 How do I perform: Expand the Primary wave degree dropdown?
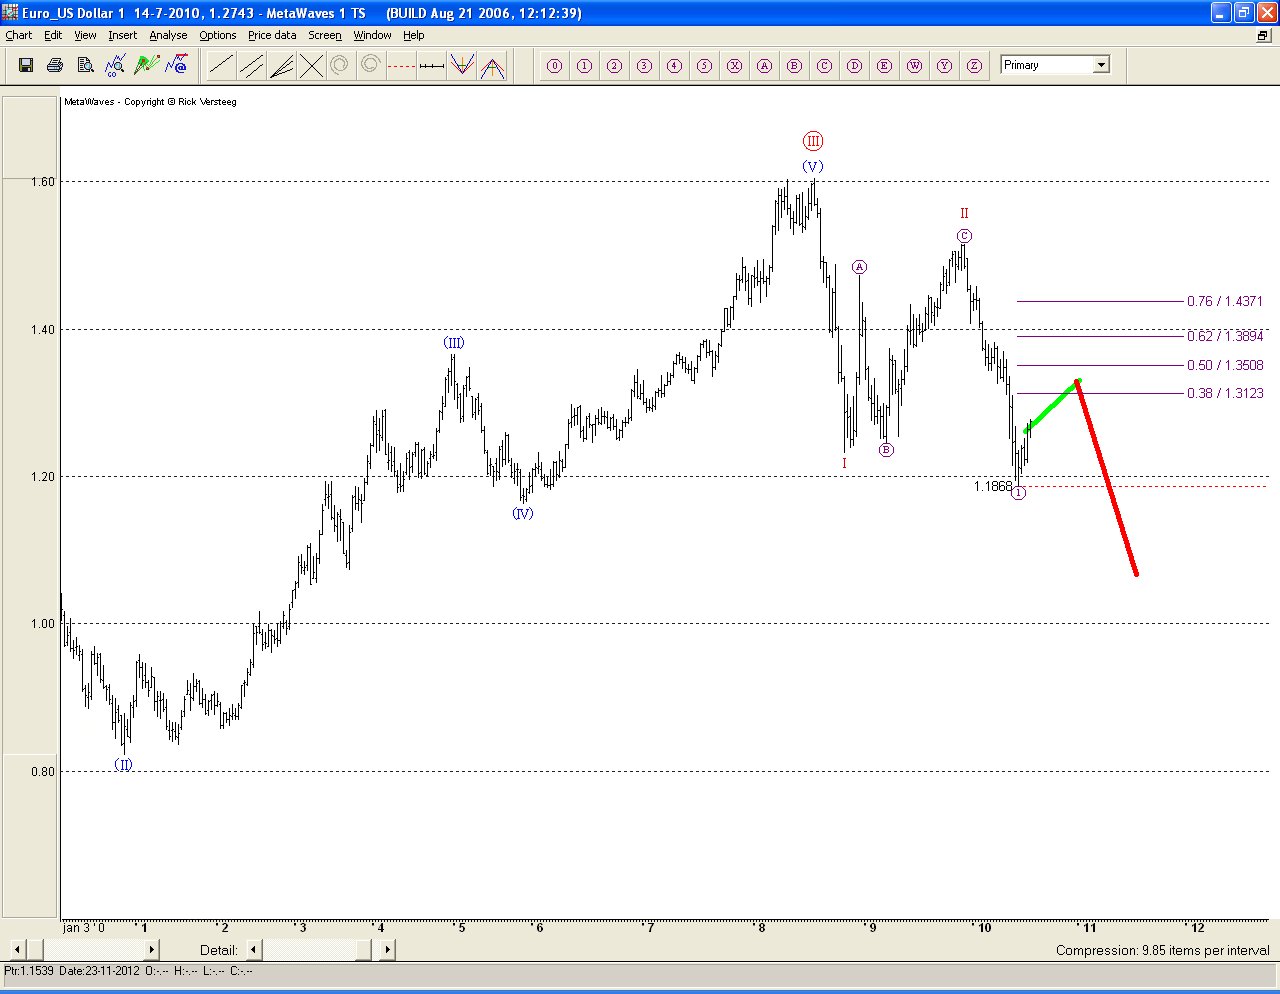click(x=1101, y=65)
